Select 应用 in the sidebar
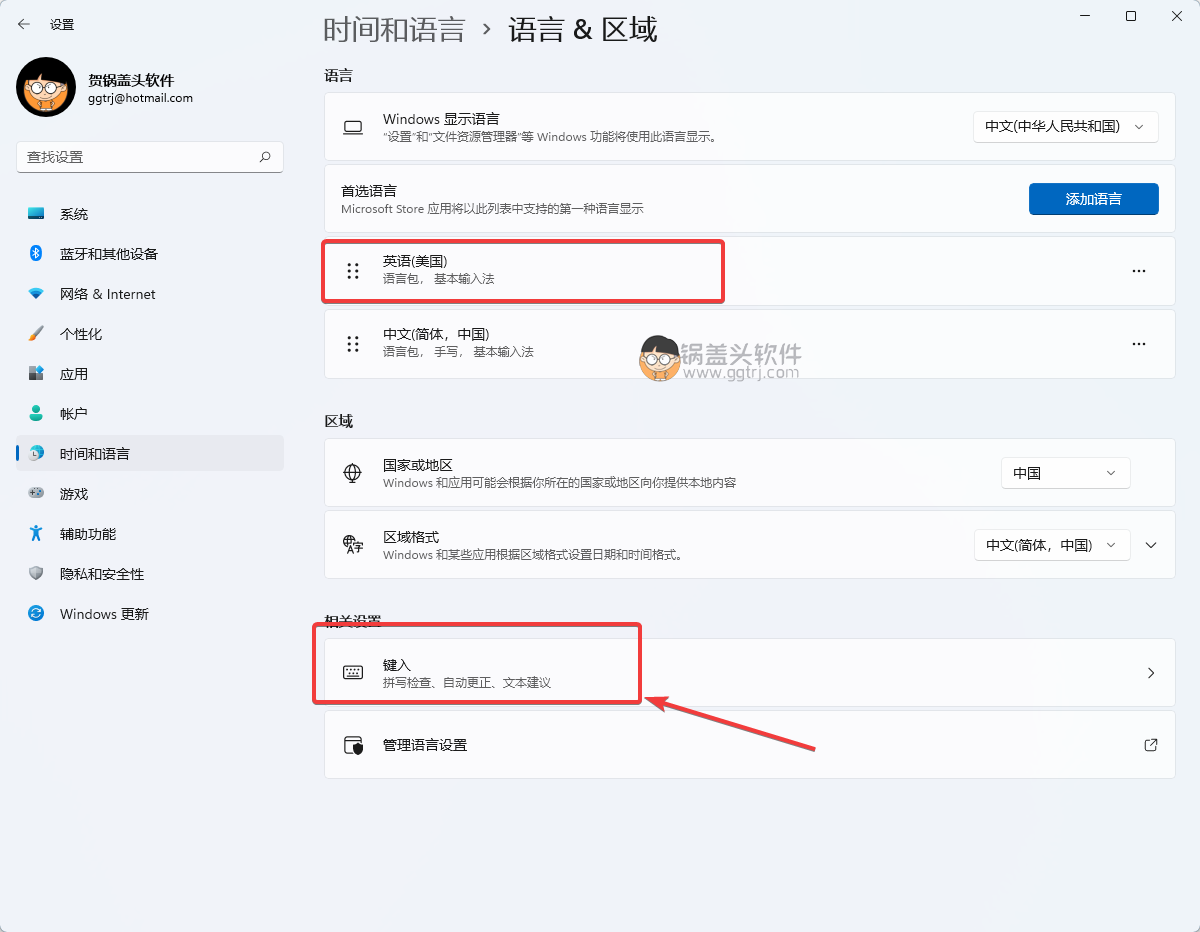Image resolution: width=1200 pixels, height=932 pixels. click(150, 374)
